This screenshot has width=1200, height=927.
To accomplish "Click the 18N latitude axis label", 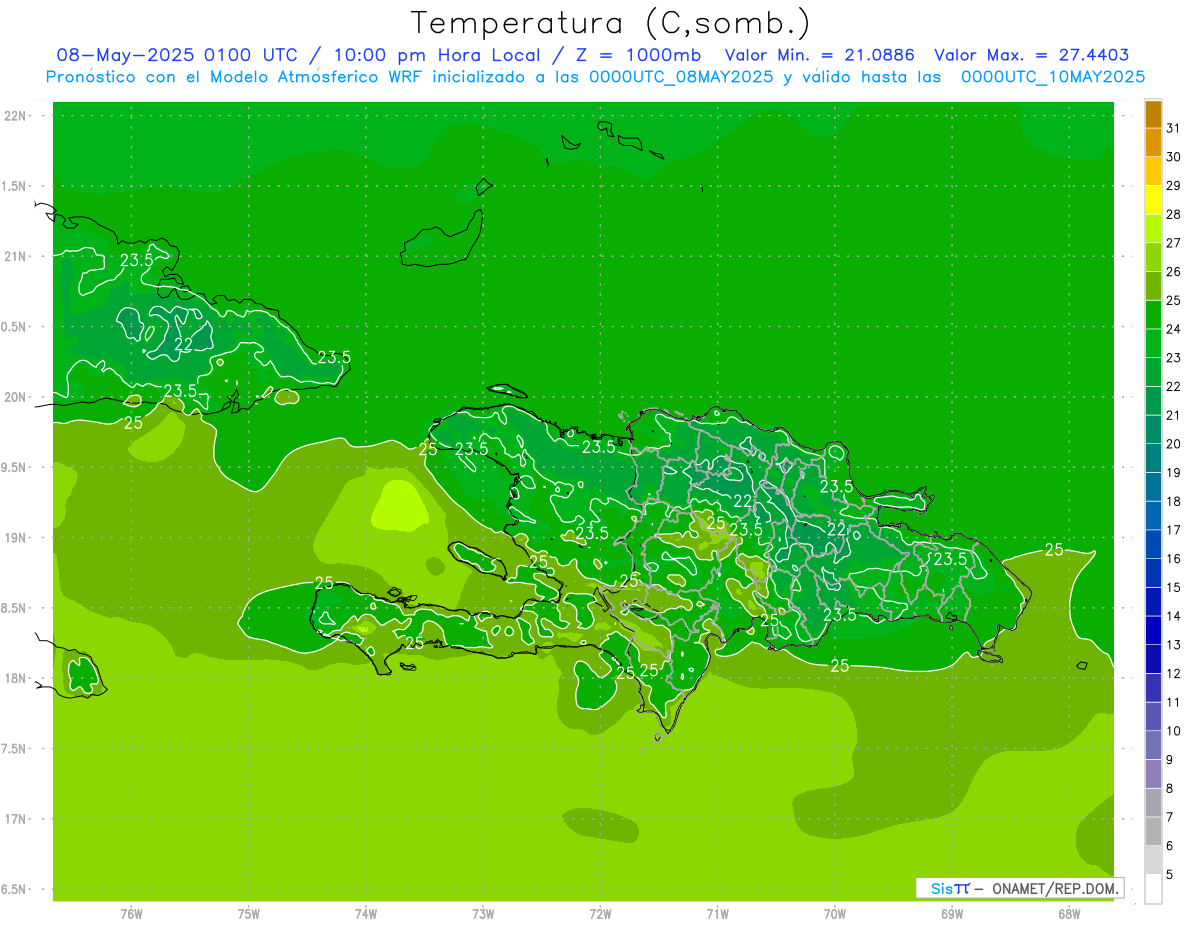I will [x=16, y=678].
